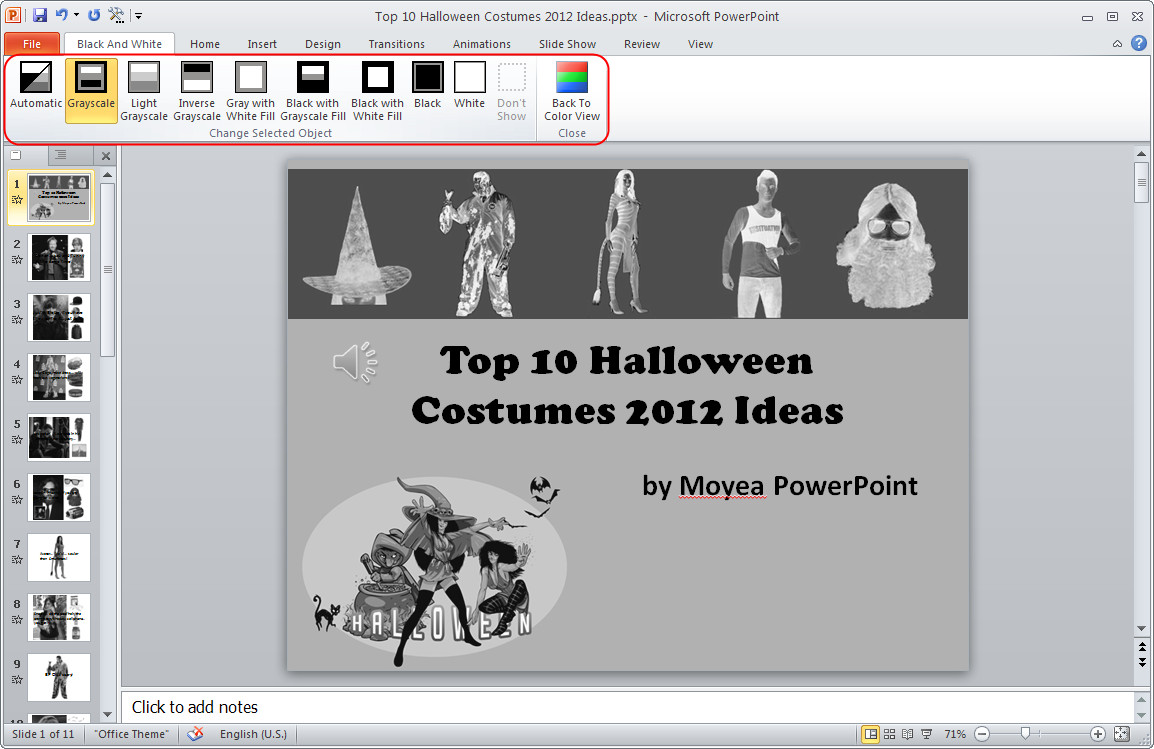The image size is (1154, 749).
Task: Switch to Slide Sorter view
Action: (x=888, y=733)
